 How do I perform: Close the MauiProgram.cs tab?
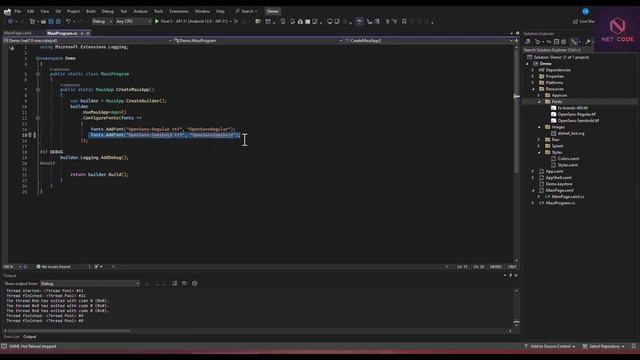pos(88,33)
